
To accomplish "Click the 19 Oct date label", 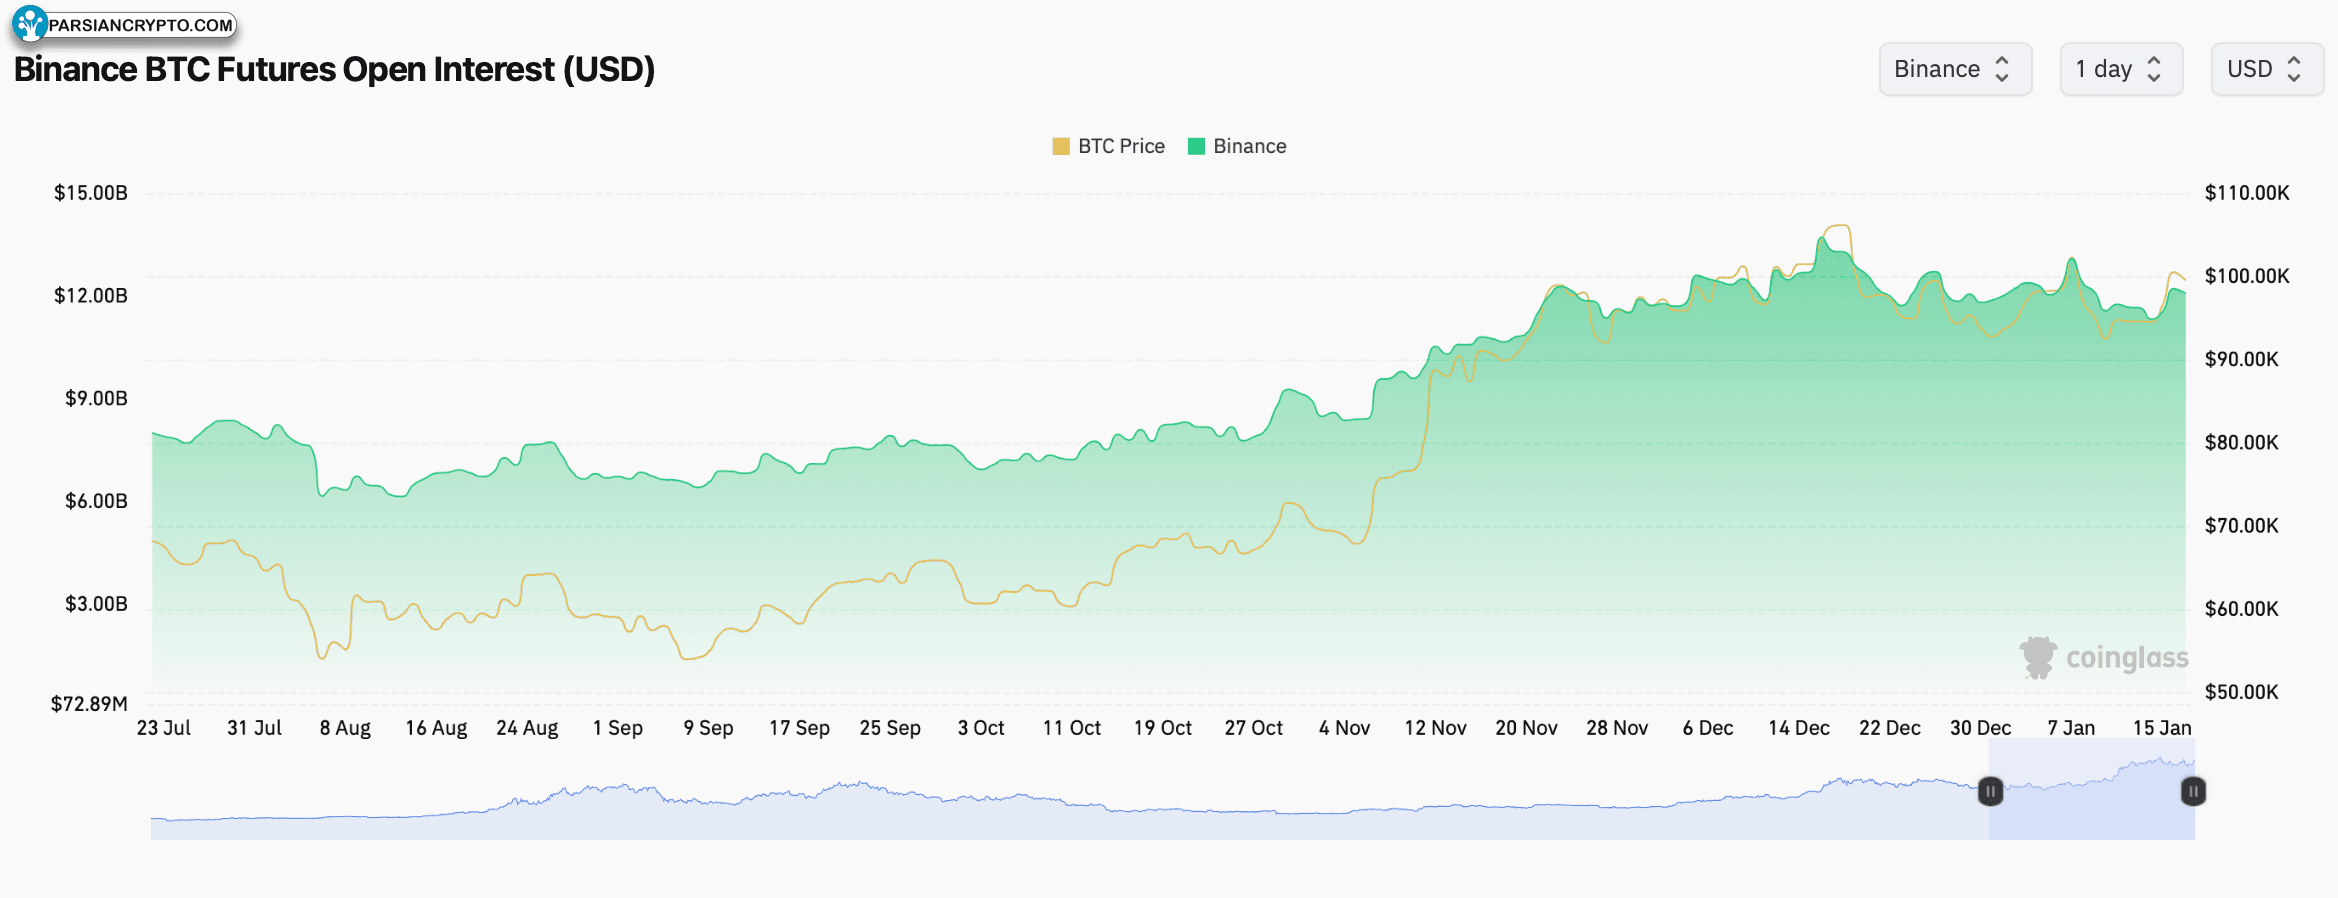I will click(1163, 728).
